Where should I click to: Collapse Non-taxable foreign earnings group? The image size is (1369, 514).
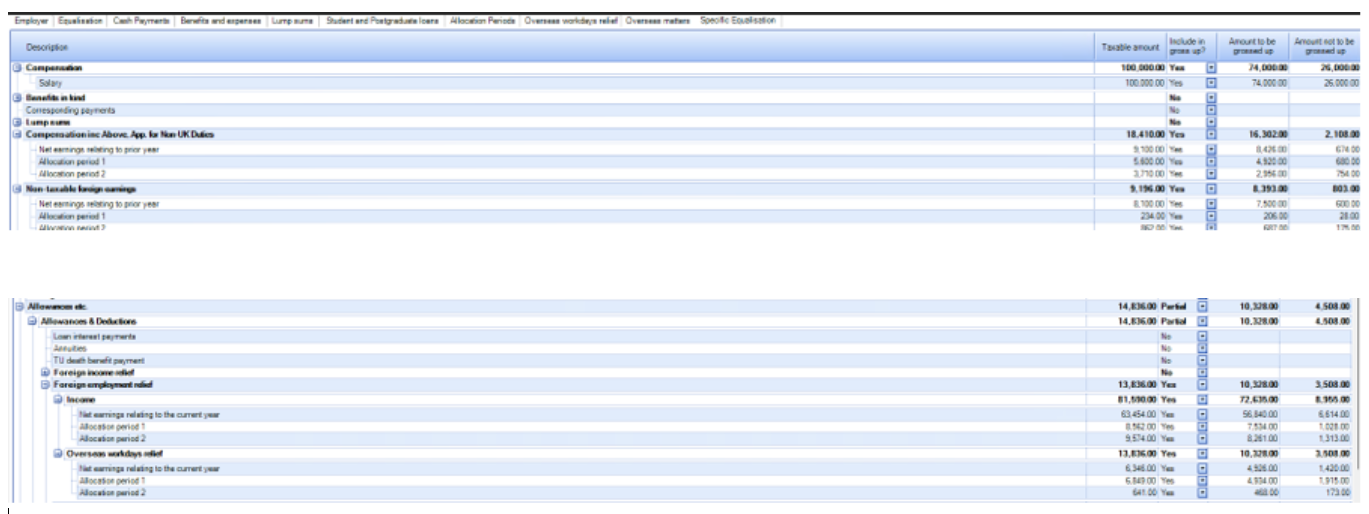17,188
